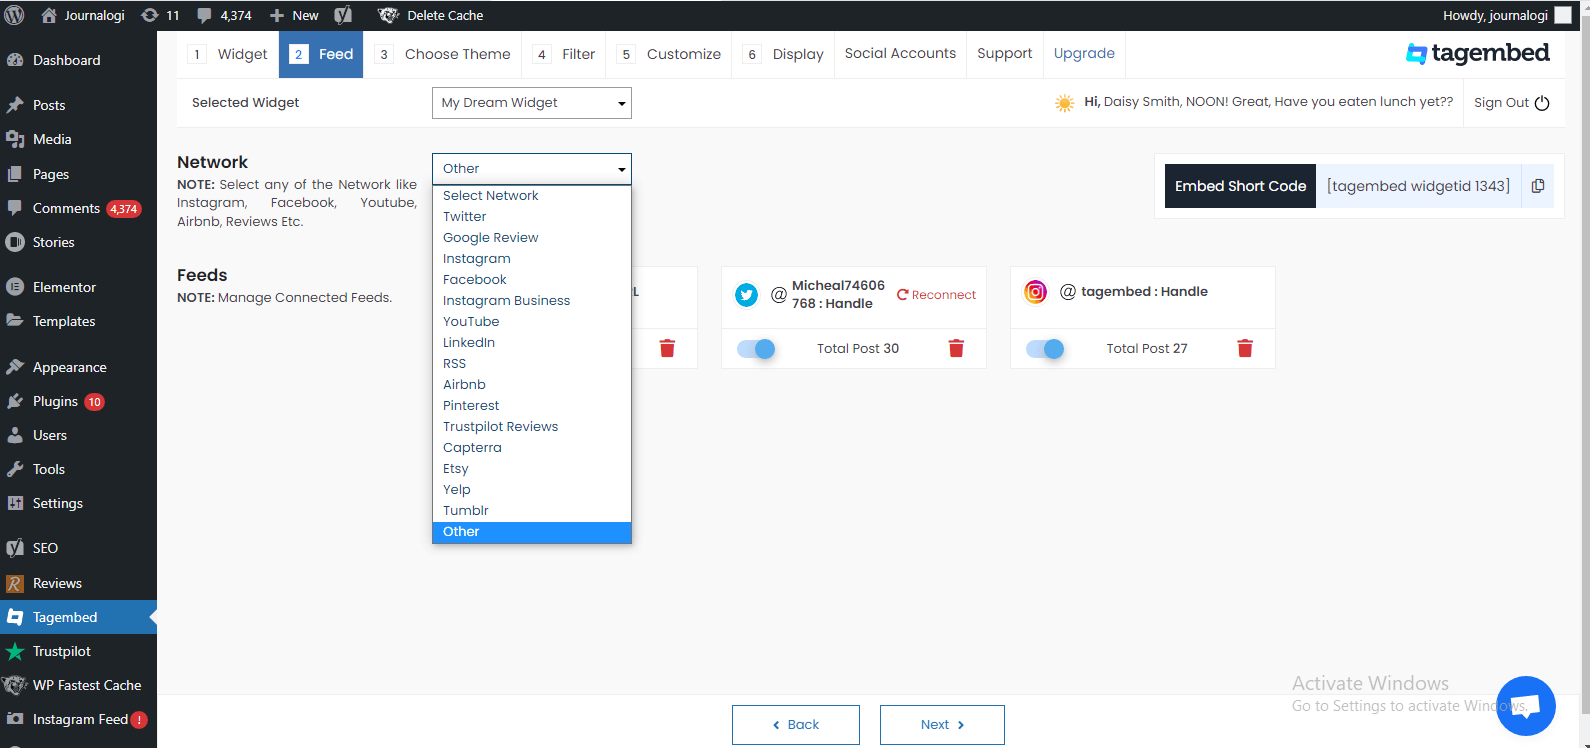1590x748 pixels.
Task: Open the updates icon showing 11
Action: (160, 15)
